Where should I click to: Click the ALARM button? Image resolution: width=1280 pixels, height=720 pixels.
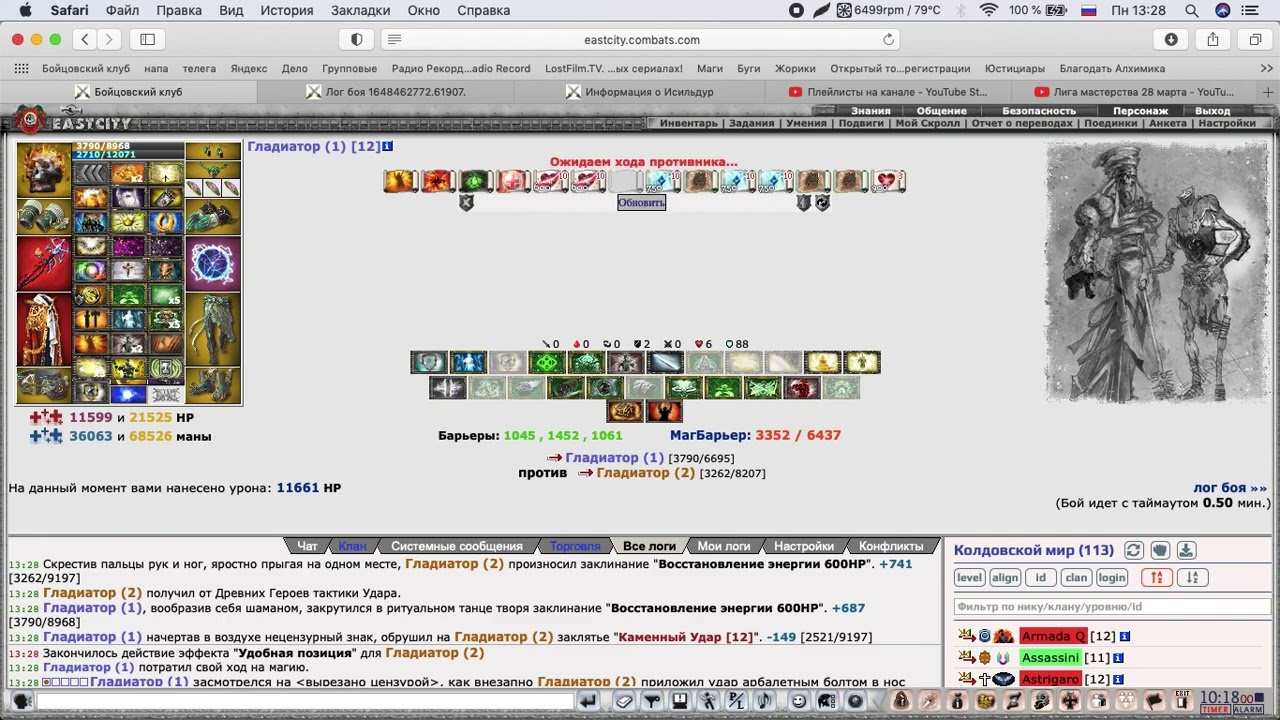[x=1249, y=709]
